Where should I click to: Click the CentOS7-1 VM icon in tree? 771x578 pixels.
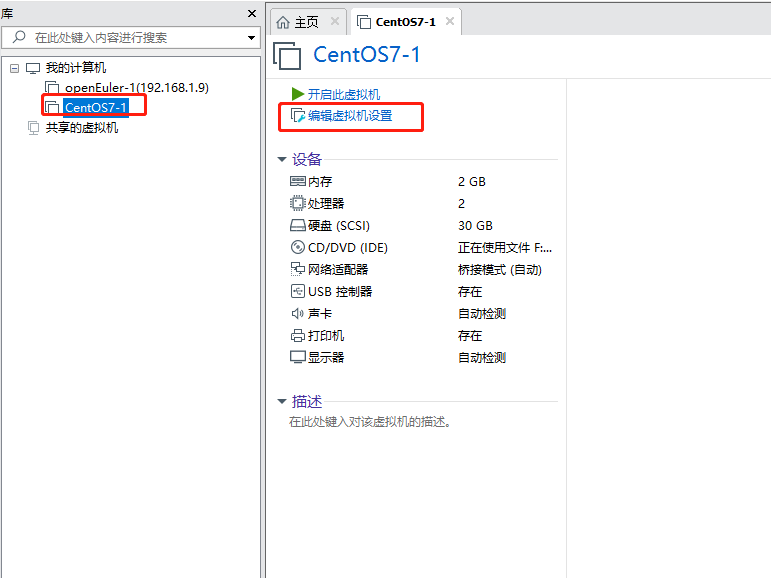[52, 107]
